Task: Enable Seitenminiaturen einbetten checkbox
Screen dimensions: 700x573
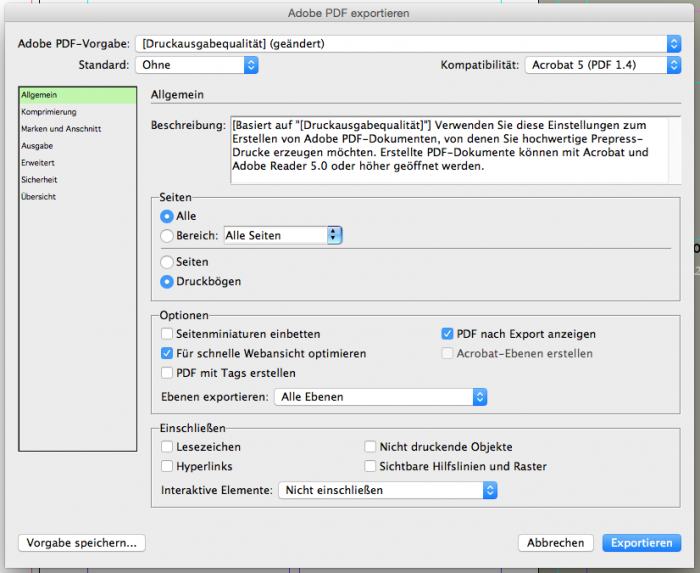Action: coord(167,334)
